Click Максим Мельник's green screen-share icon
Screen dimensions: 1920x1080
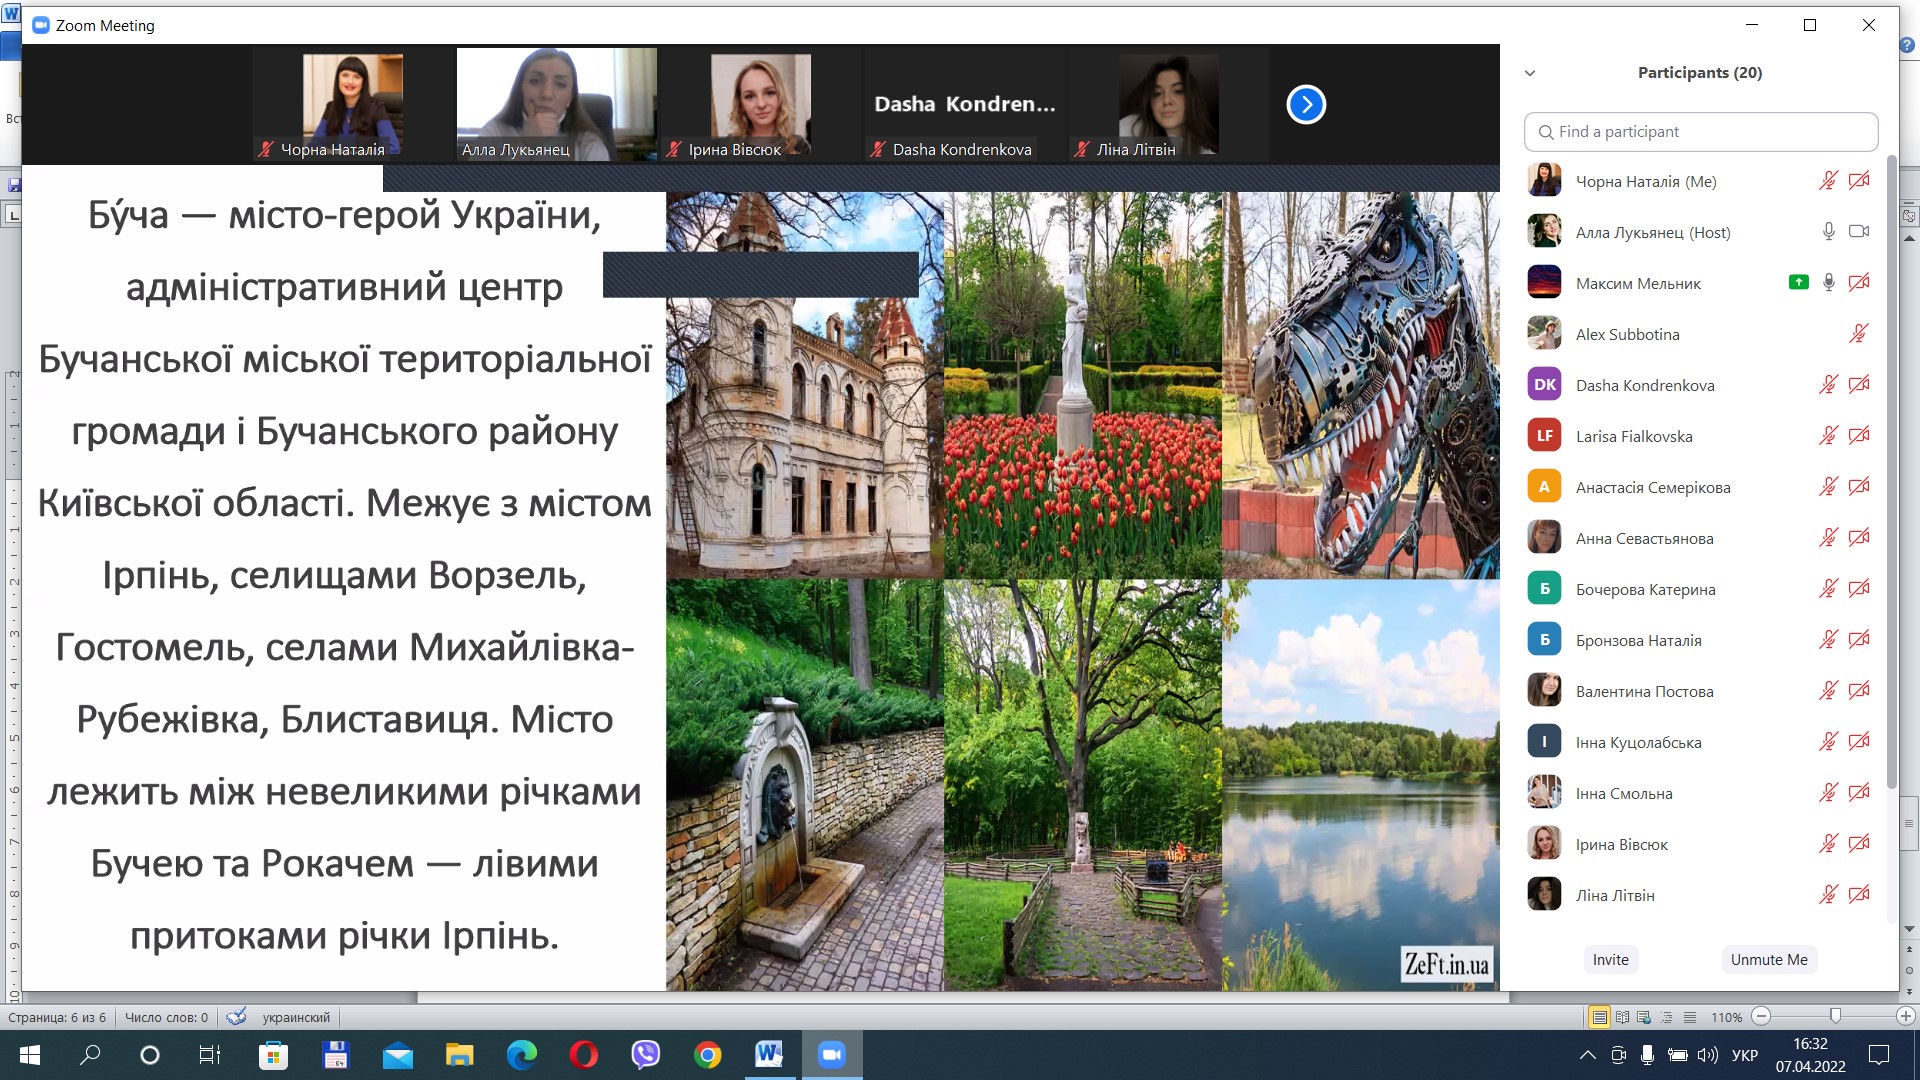1798,283
